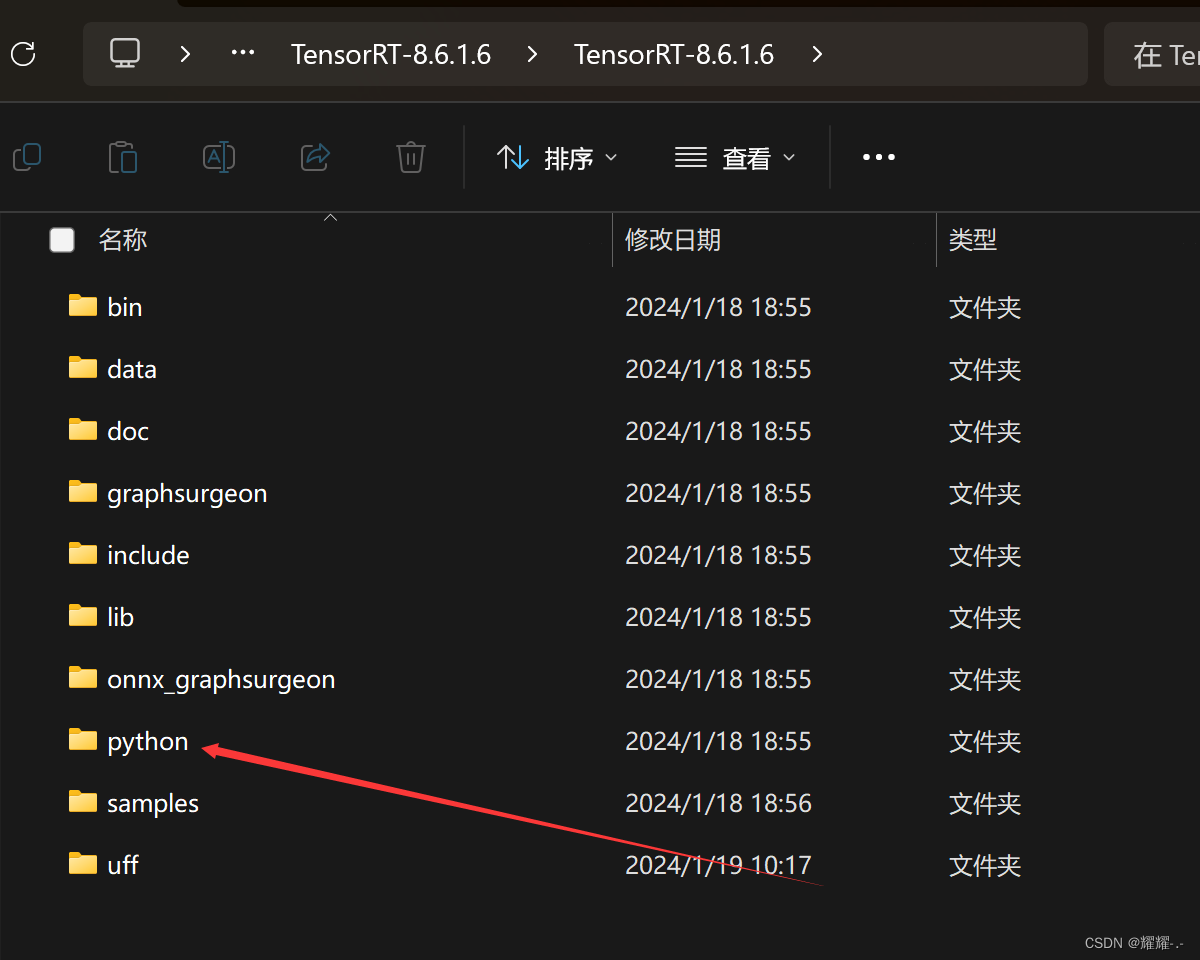Select the doc folder icon
This screenshot has height=960, width=1200.
(x=83, y=430)
